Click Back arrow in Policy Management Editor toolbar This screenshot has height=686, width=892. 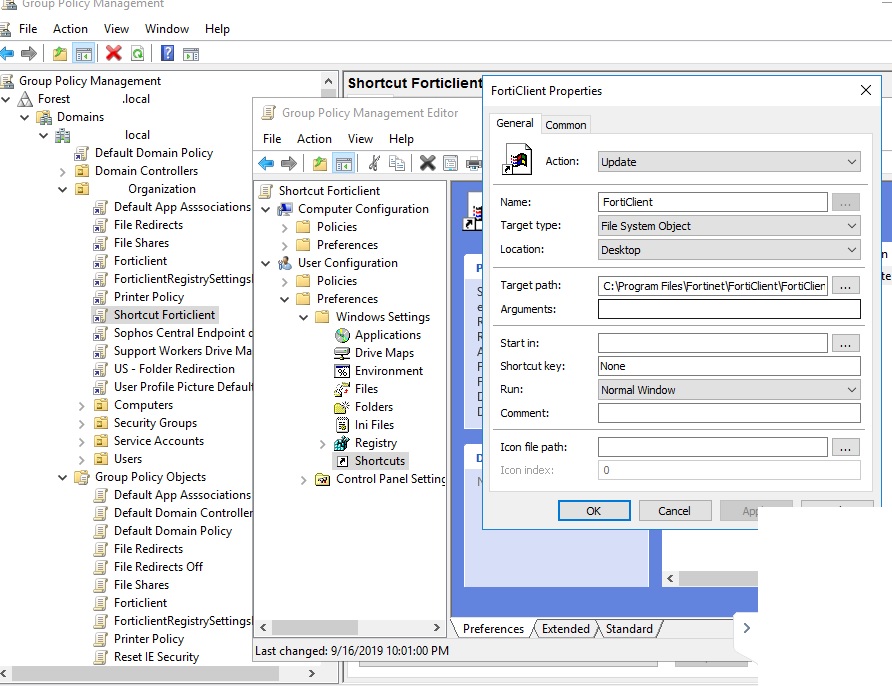click(x=266, y=164)
